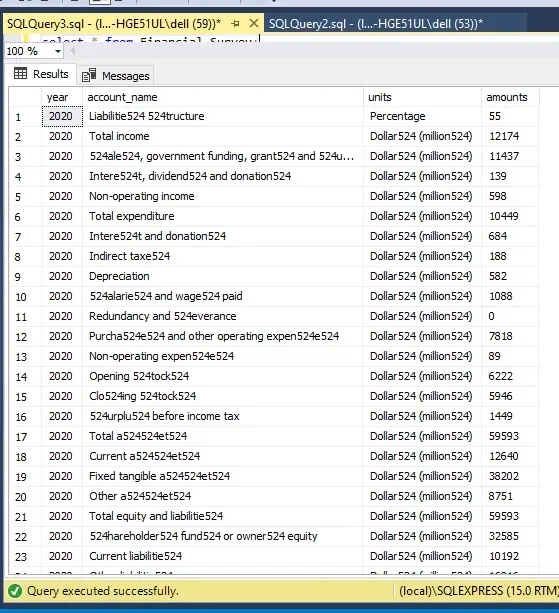Click the amount cell '7818'

[x=510, y=337]
